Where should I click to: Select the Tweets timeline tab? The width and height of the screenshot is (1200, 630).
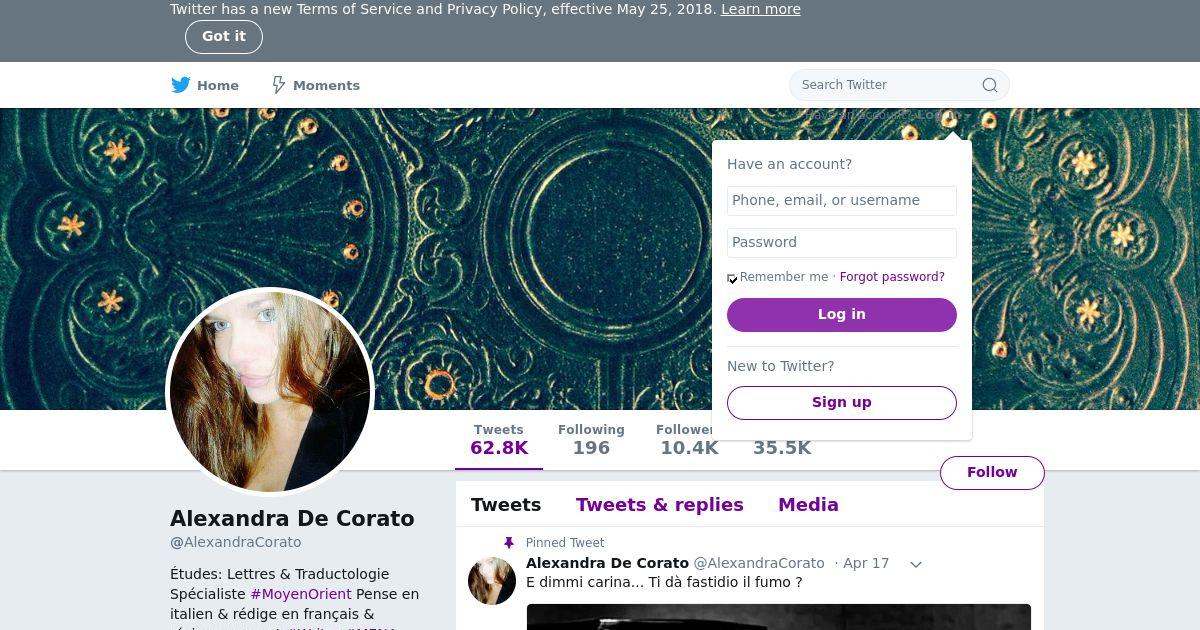[506, 505]
